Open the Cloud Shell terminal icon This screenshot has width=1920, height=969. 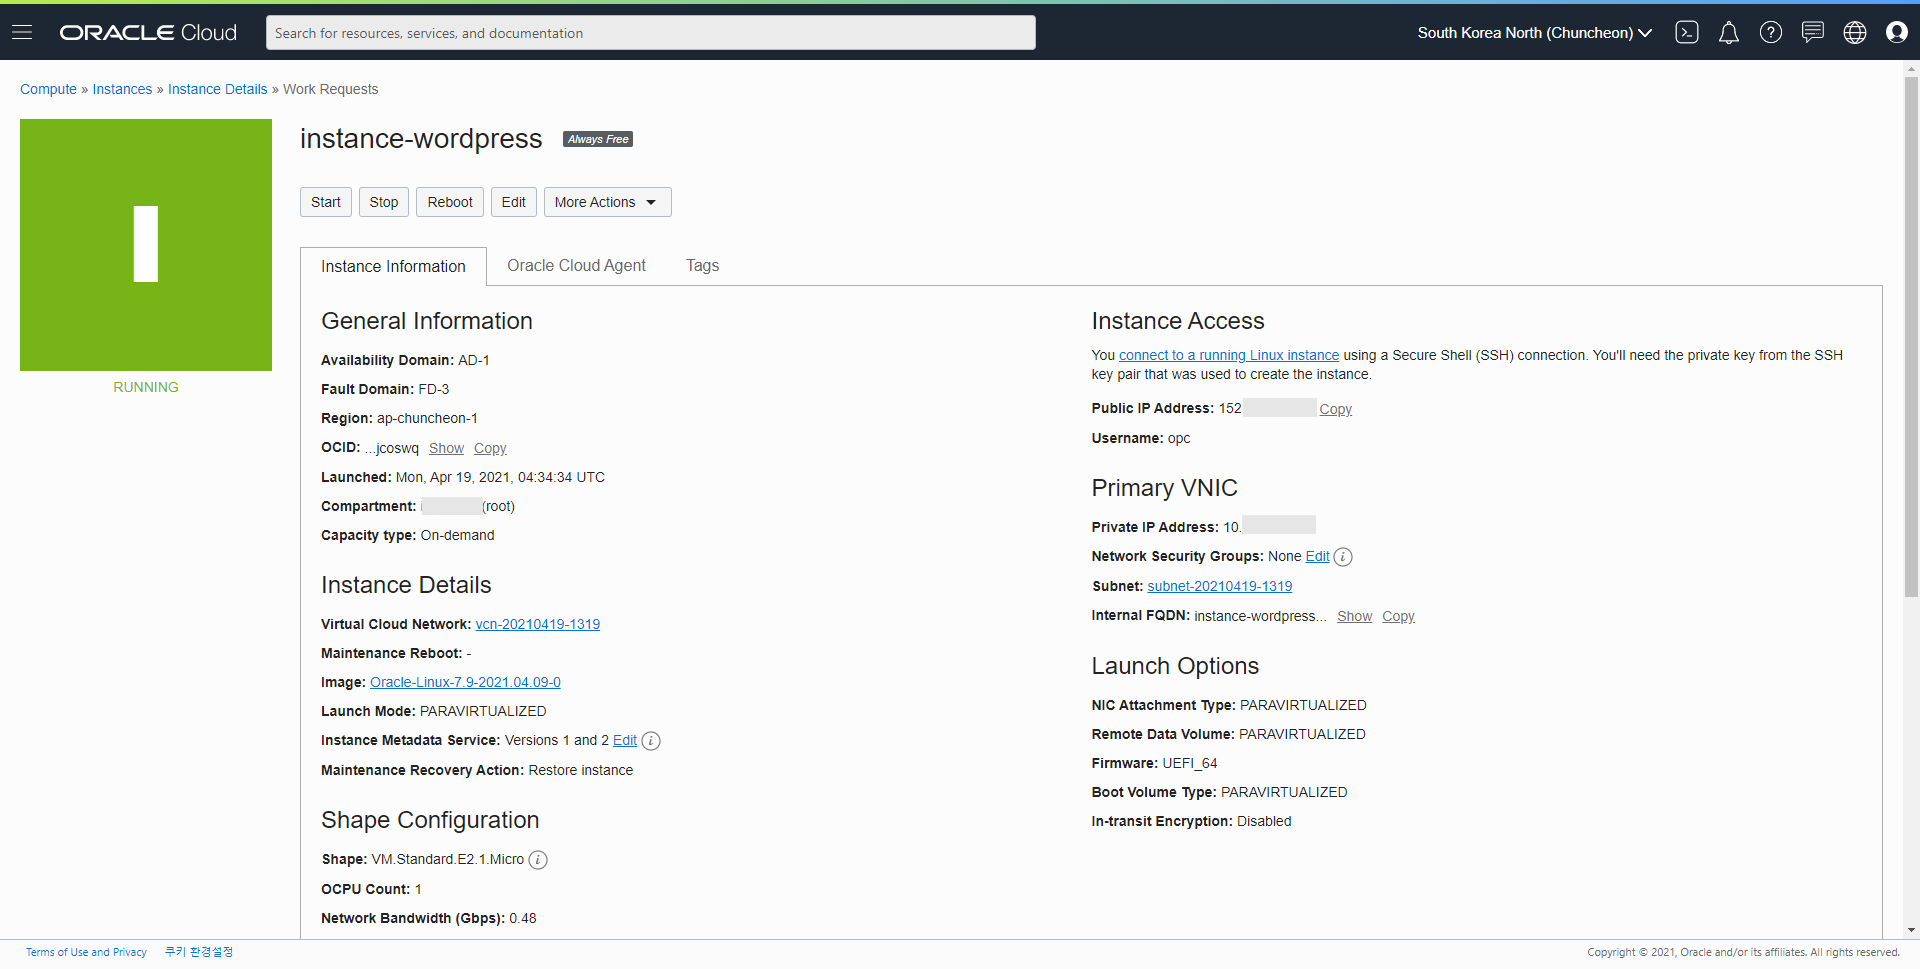click(1687, 32)
